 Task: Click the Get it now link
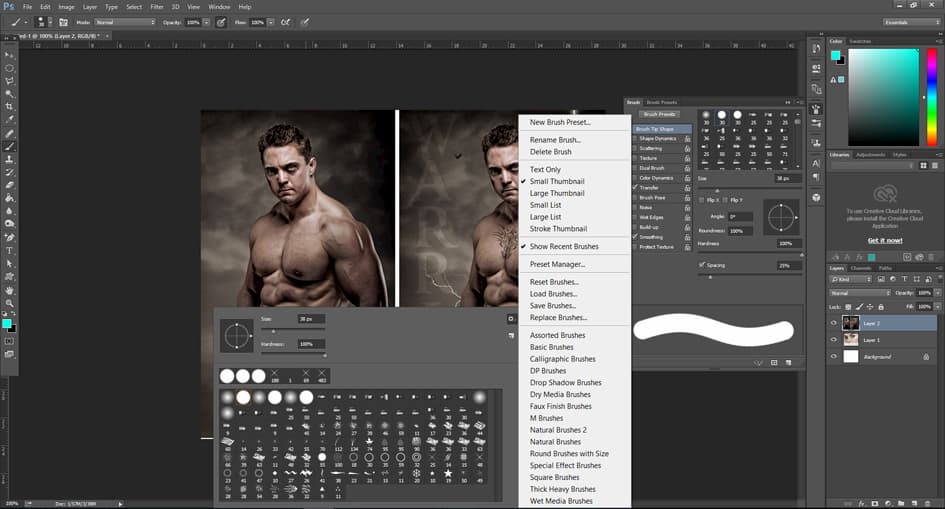[884, 240]
